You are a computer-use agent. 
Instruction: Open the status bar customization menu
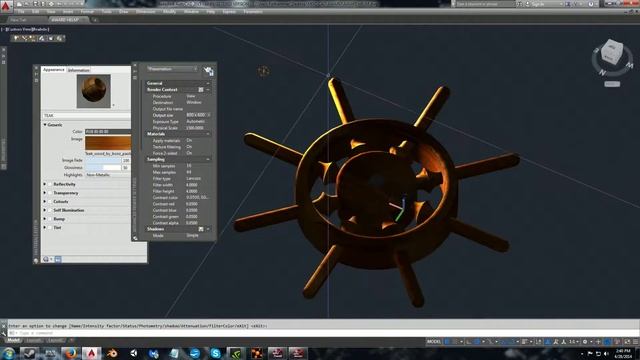pos(636,341)
